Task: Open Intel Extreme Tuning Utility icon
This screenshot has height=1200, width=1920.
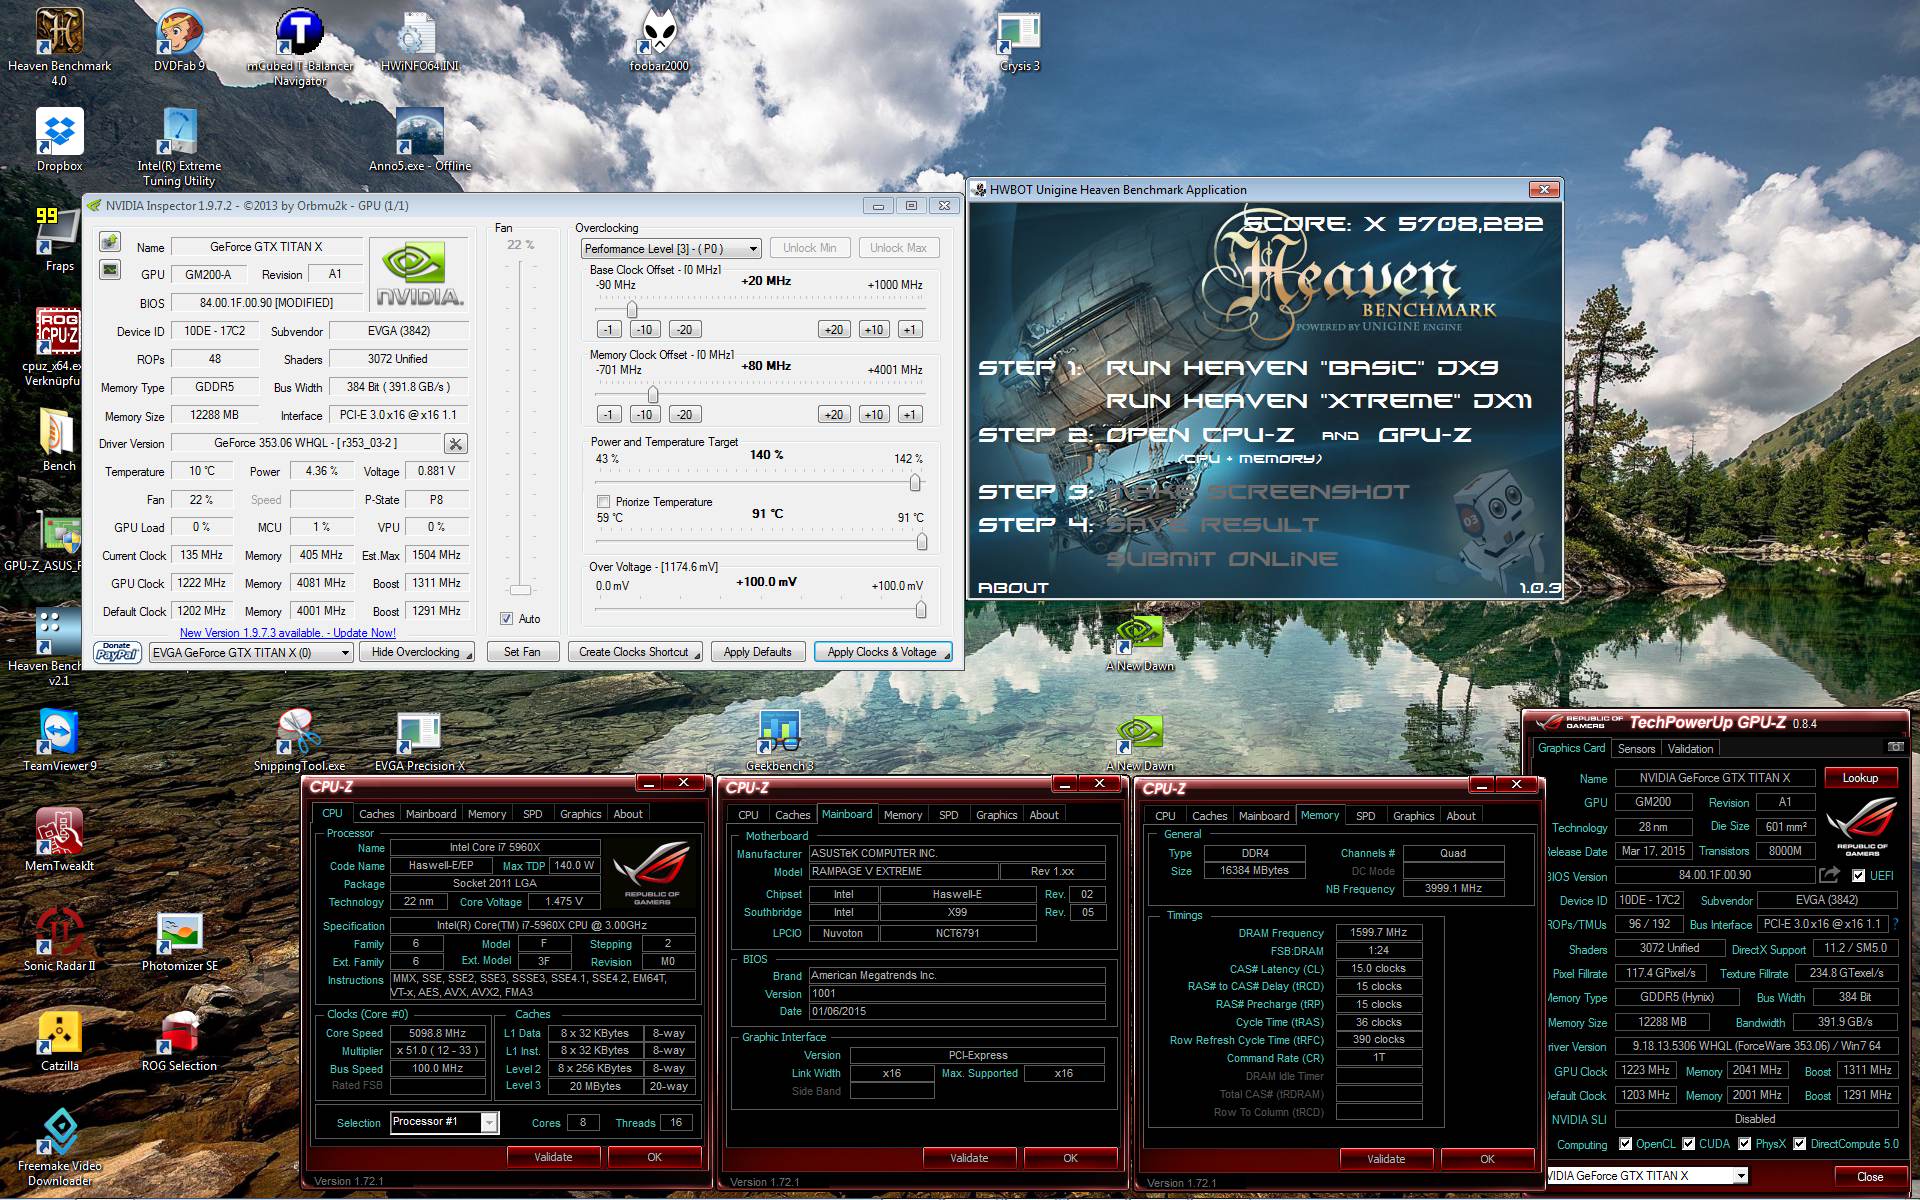Action: [179, 147]
